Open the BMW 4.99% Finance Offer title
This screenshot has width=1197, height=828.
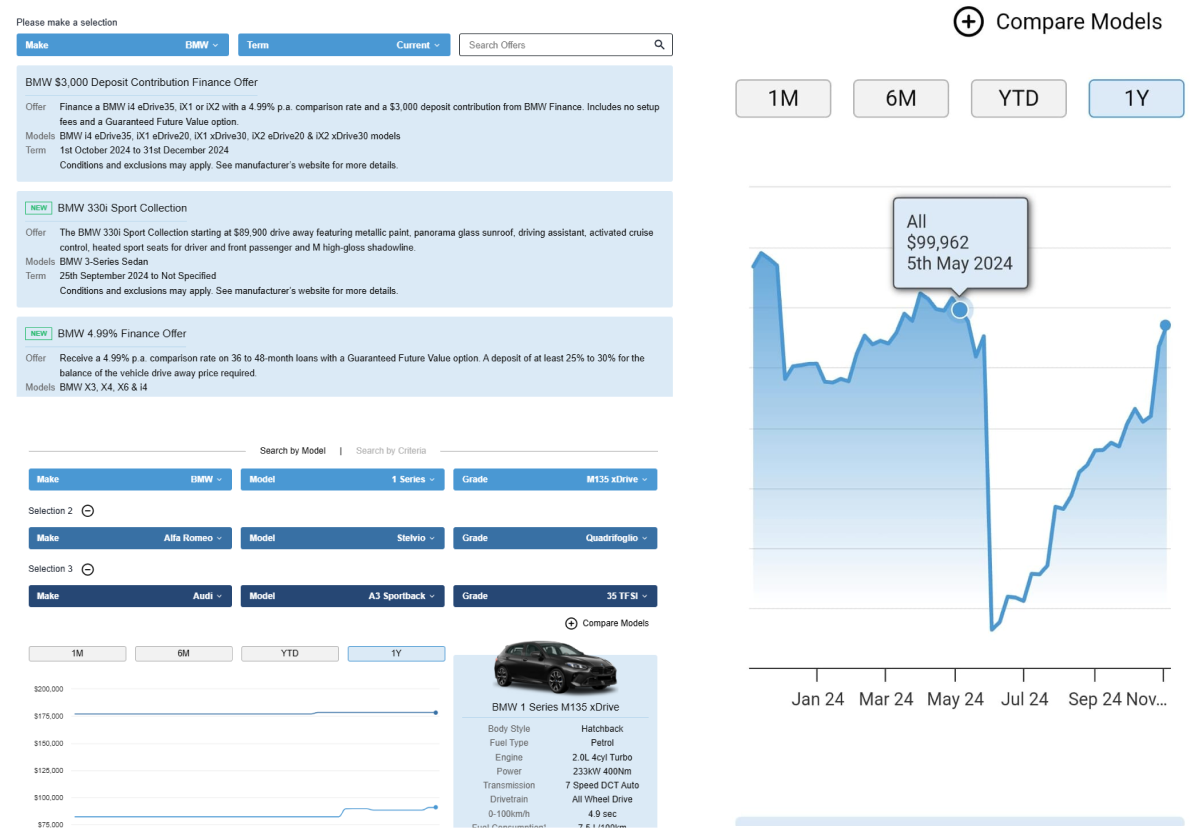122,333
